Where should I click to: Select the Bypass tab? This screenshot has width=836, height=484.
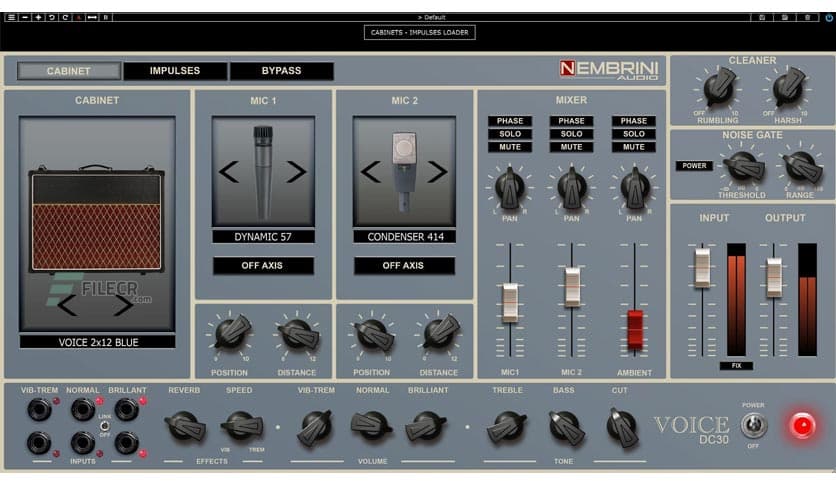point(282,71)
